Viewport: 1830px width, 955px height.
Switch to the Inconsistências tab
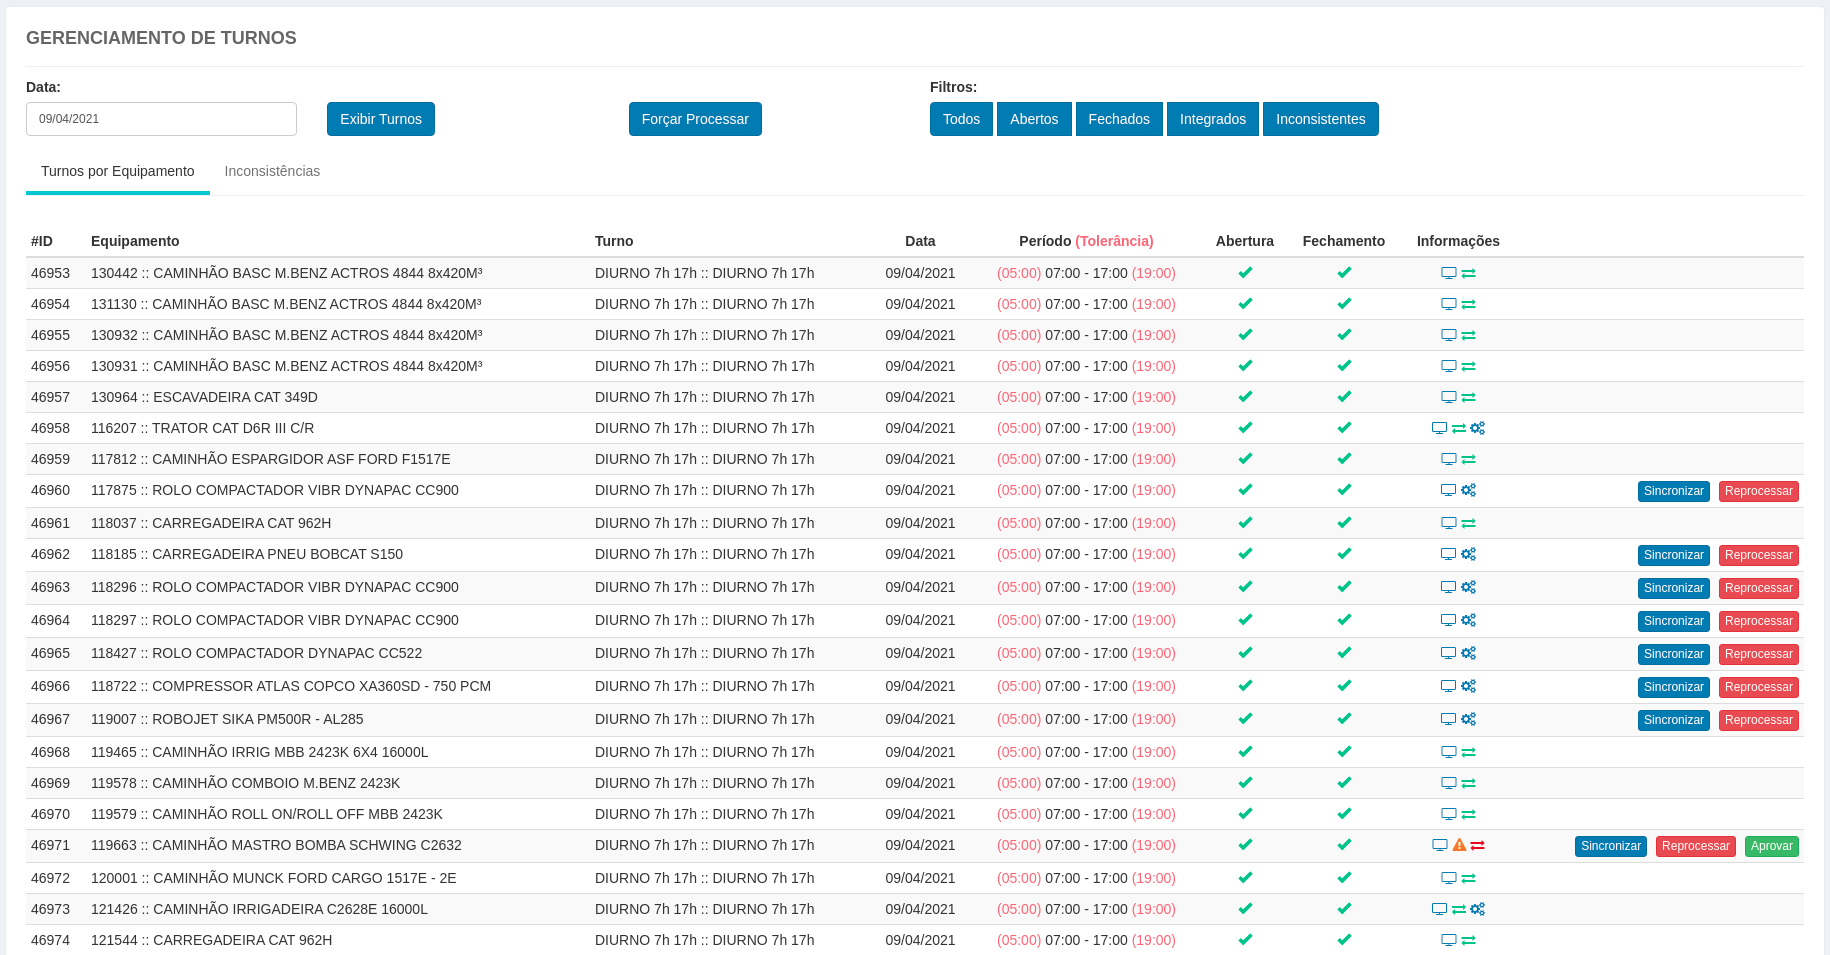[272, 171]
